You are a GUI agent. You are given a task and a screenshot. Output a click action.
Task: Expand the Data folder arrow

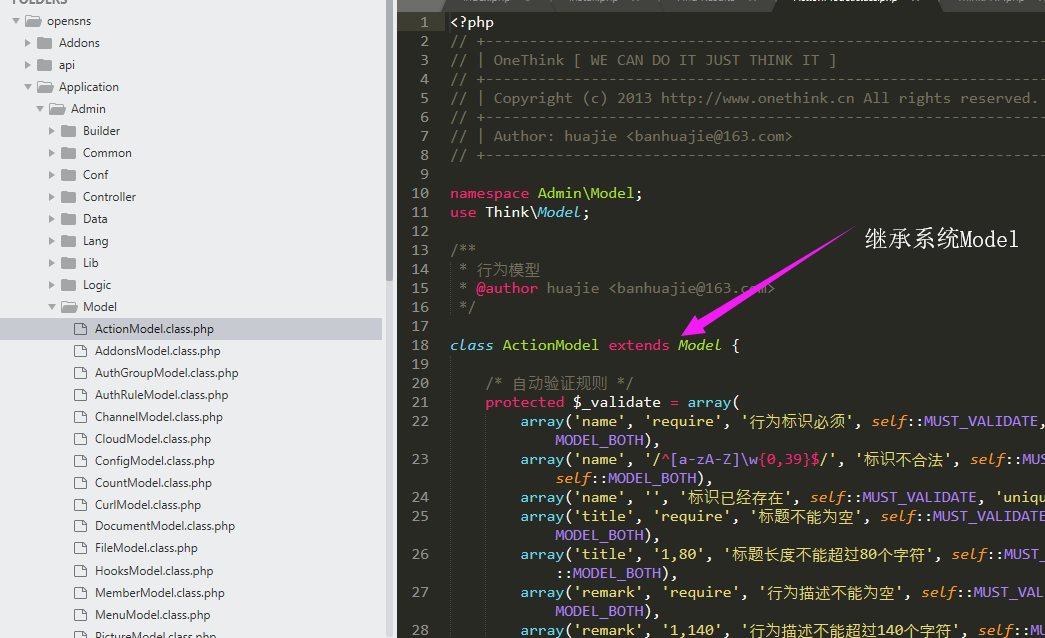pos(52,219)
